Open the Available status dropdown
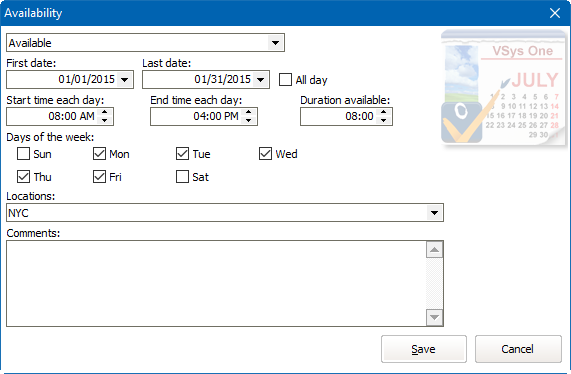The width and height of the screenshot is (571, 374). tap(276, 43)
